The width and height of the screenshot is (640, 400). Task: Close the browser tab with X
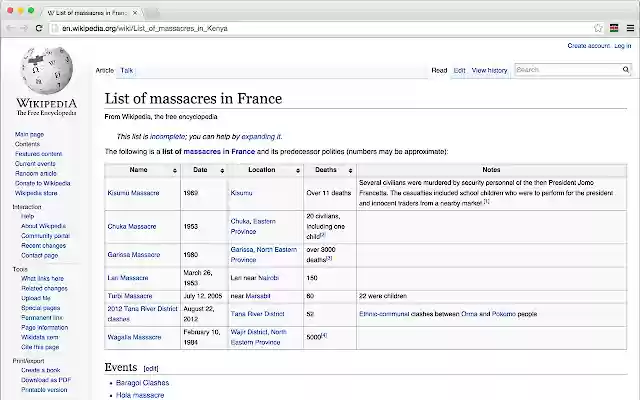pos(135,13)
